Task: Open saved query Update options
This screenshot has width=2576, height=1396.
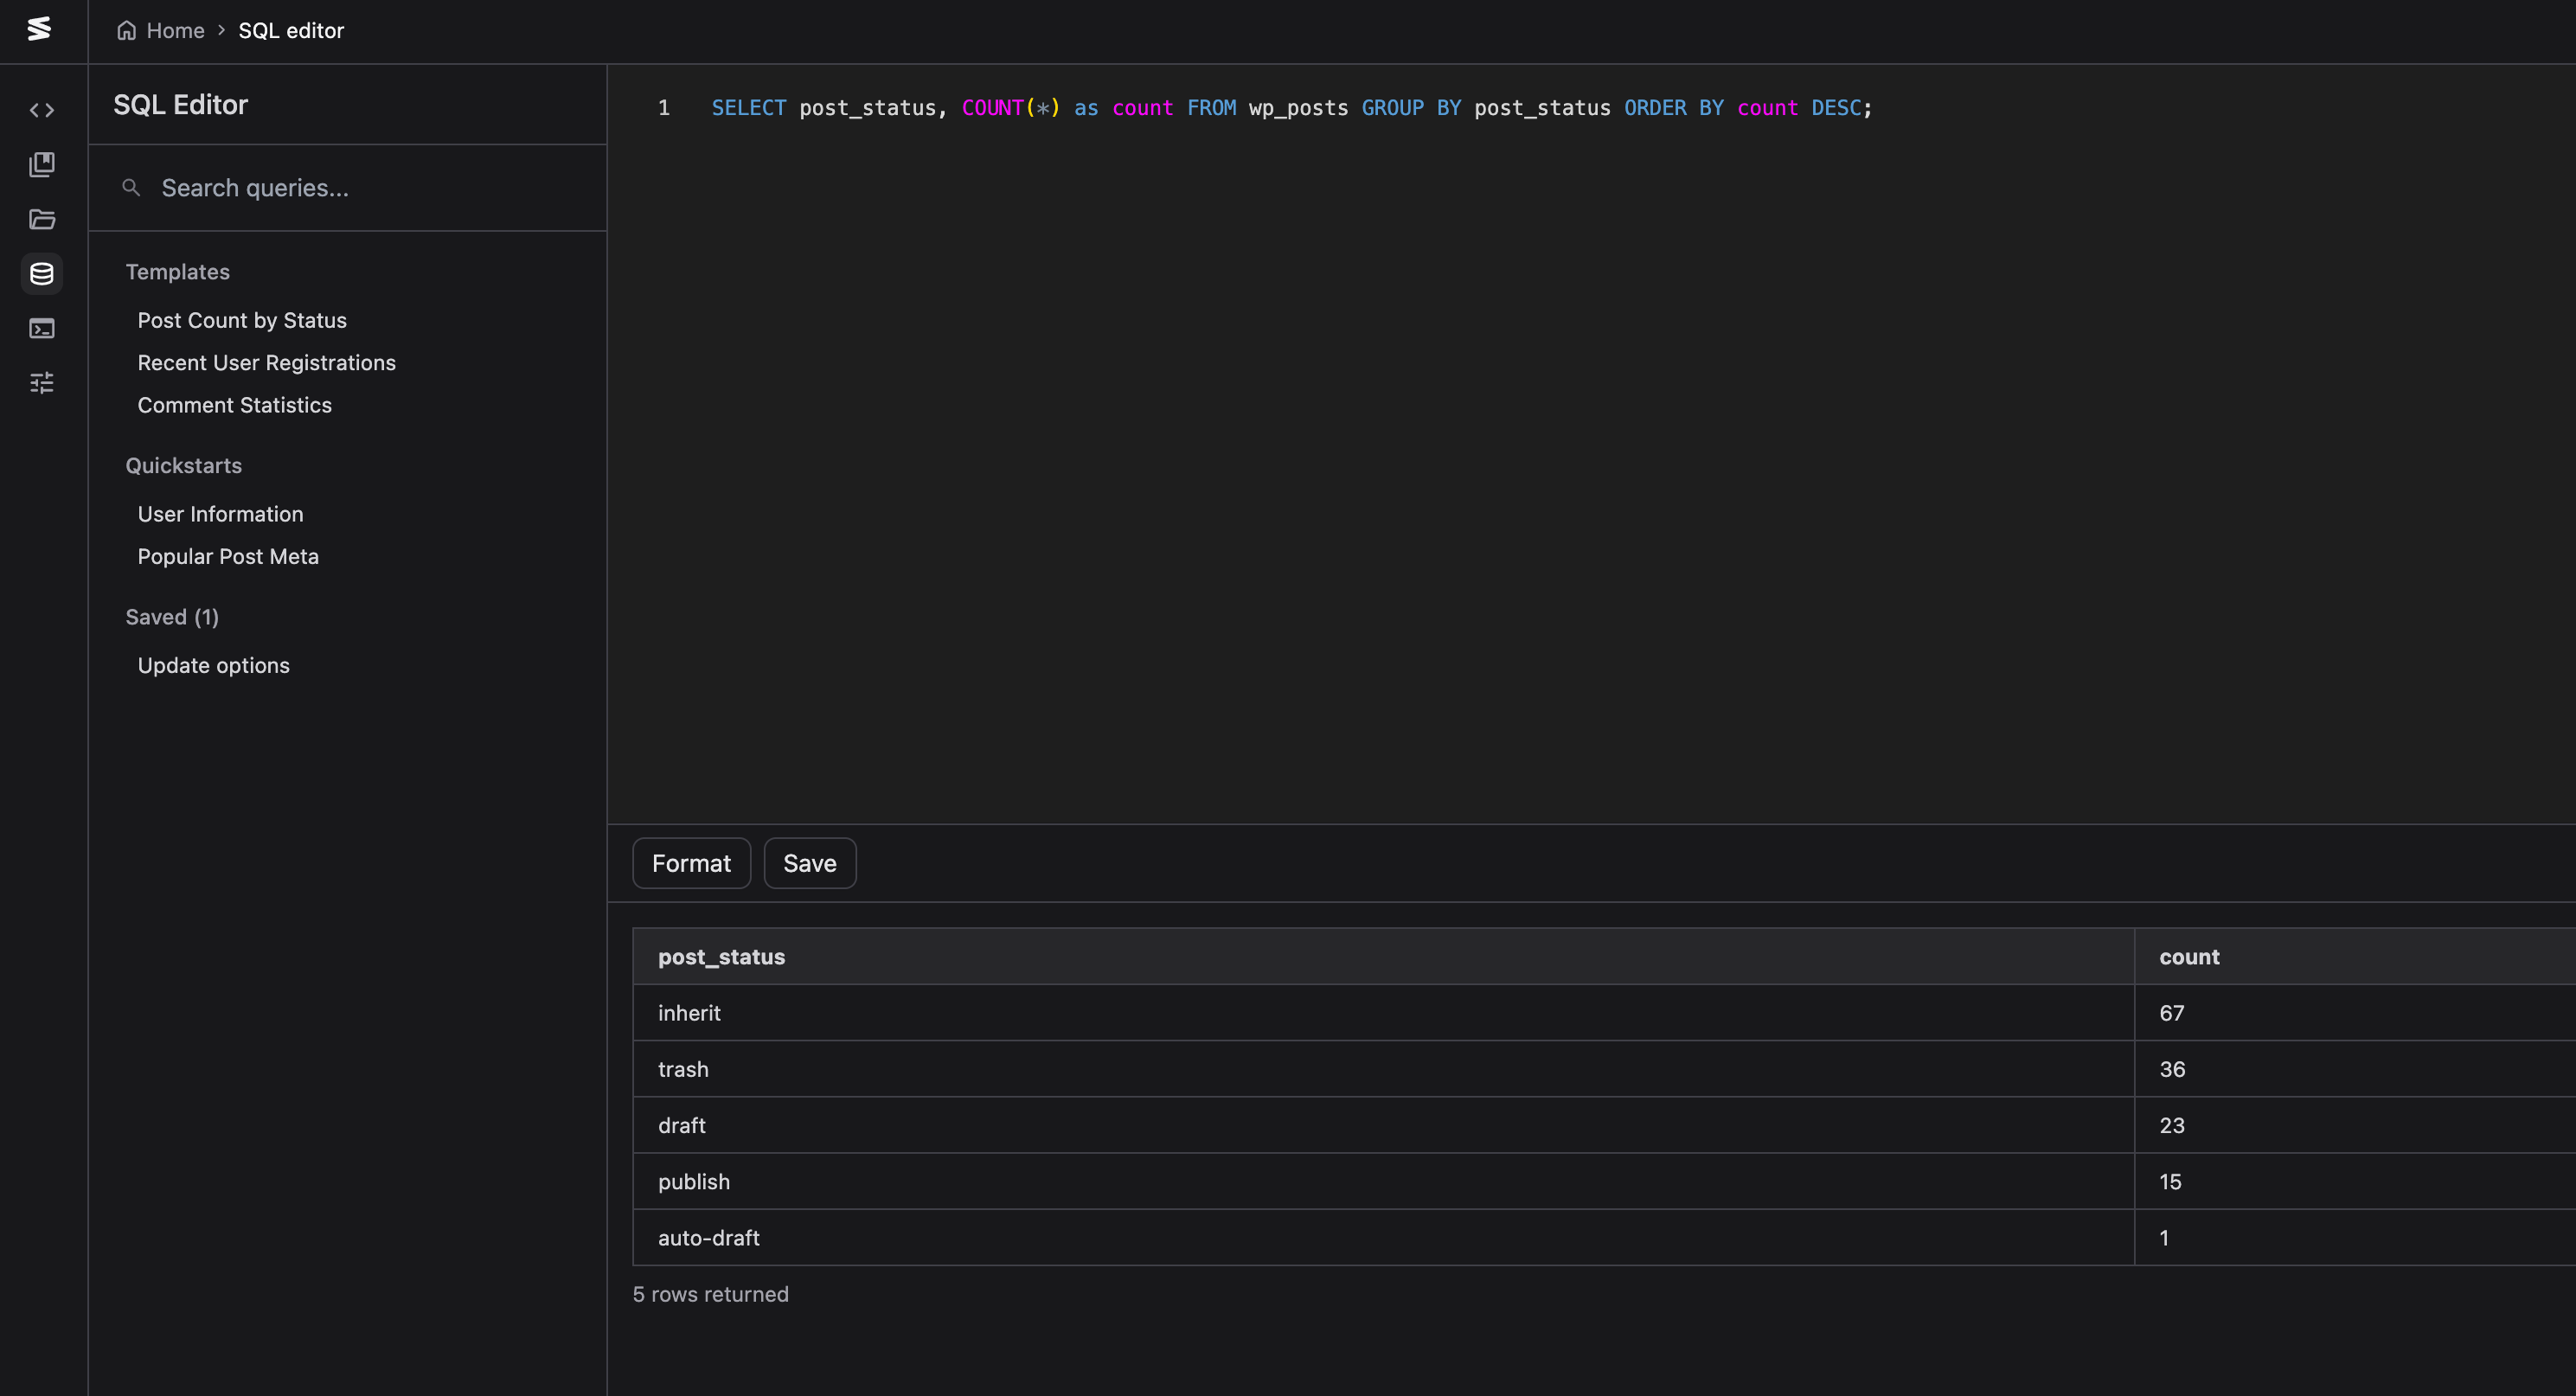Action: (x=213, y=665)
